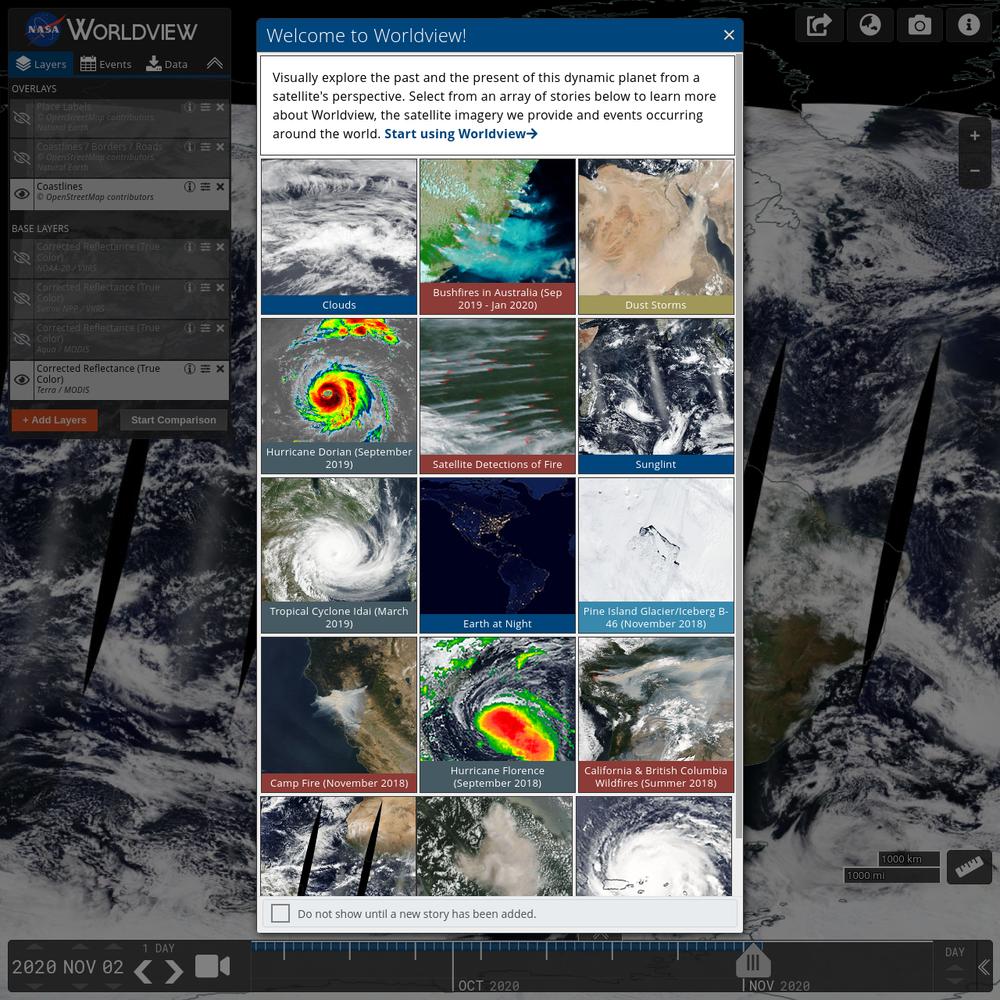Viewport: 1000px width, 1000px height.
Task: Show info for Terra / MODIS layer
Action: [189, 369]
